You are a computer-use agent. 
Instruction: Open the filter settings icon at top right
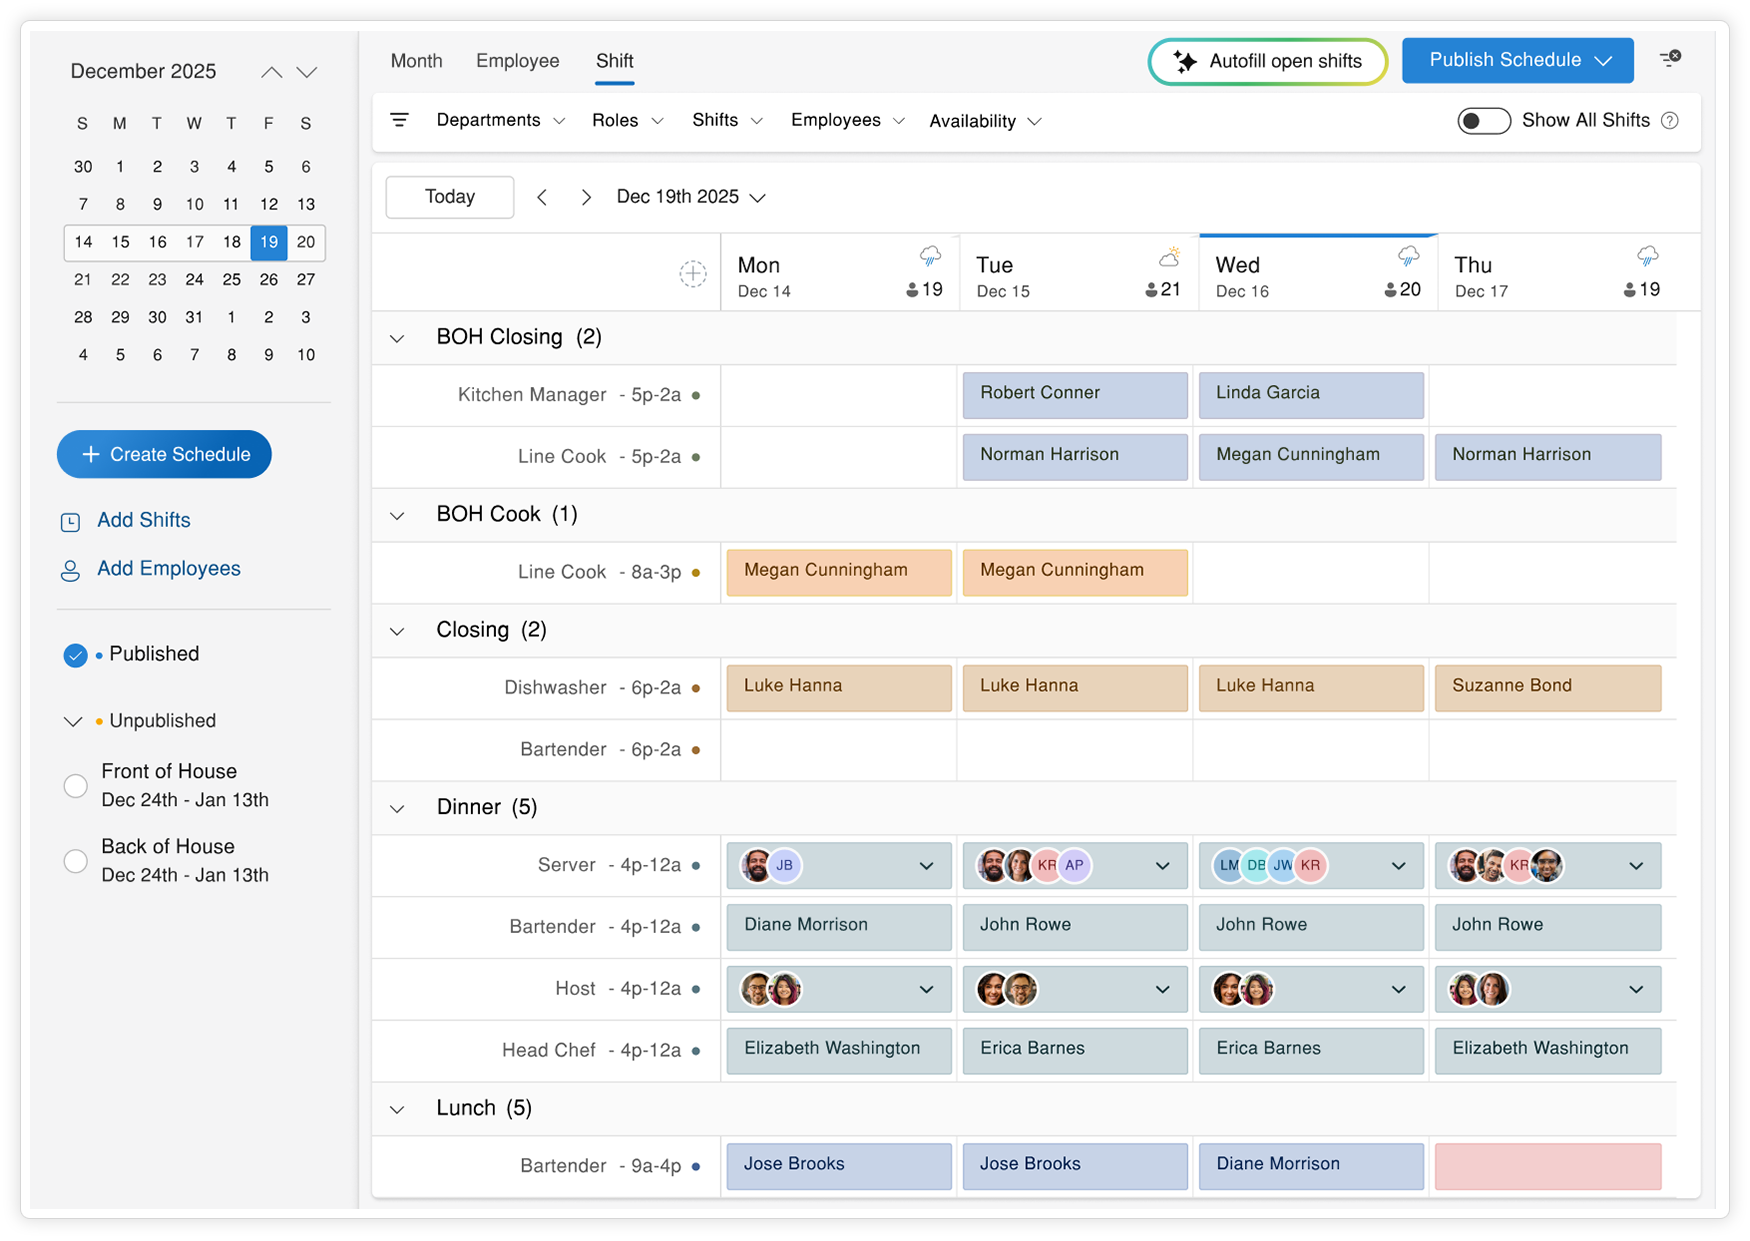point(1670,59)
